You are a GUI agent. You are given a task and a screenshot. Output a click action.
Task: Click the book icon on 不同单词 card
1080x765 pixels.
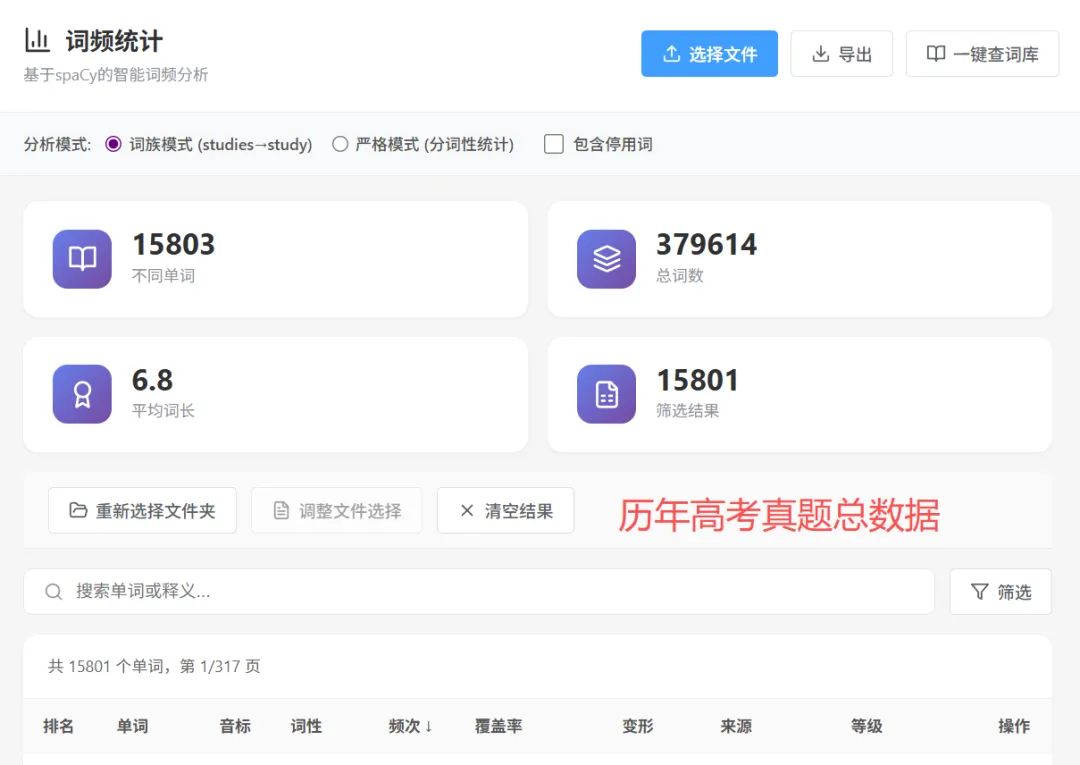point(81,258)
